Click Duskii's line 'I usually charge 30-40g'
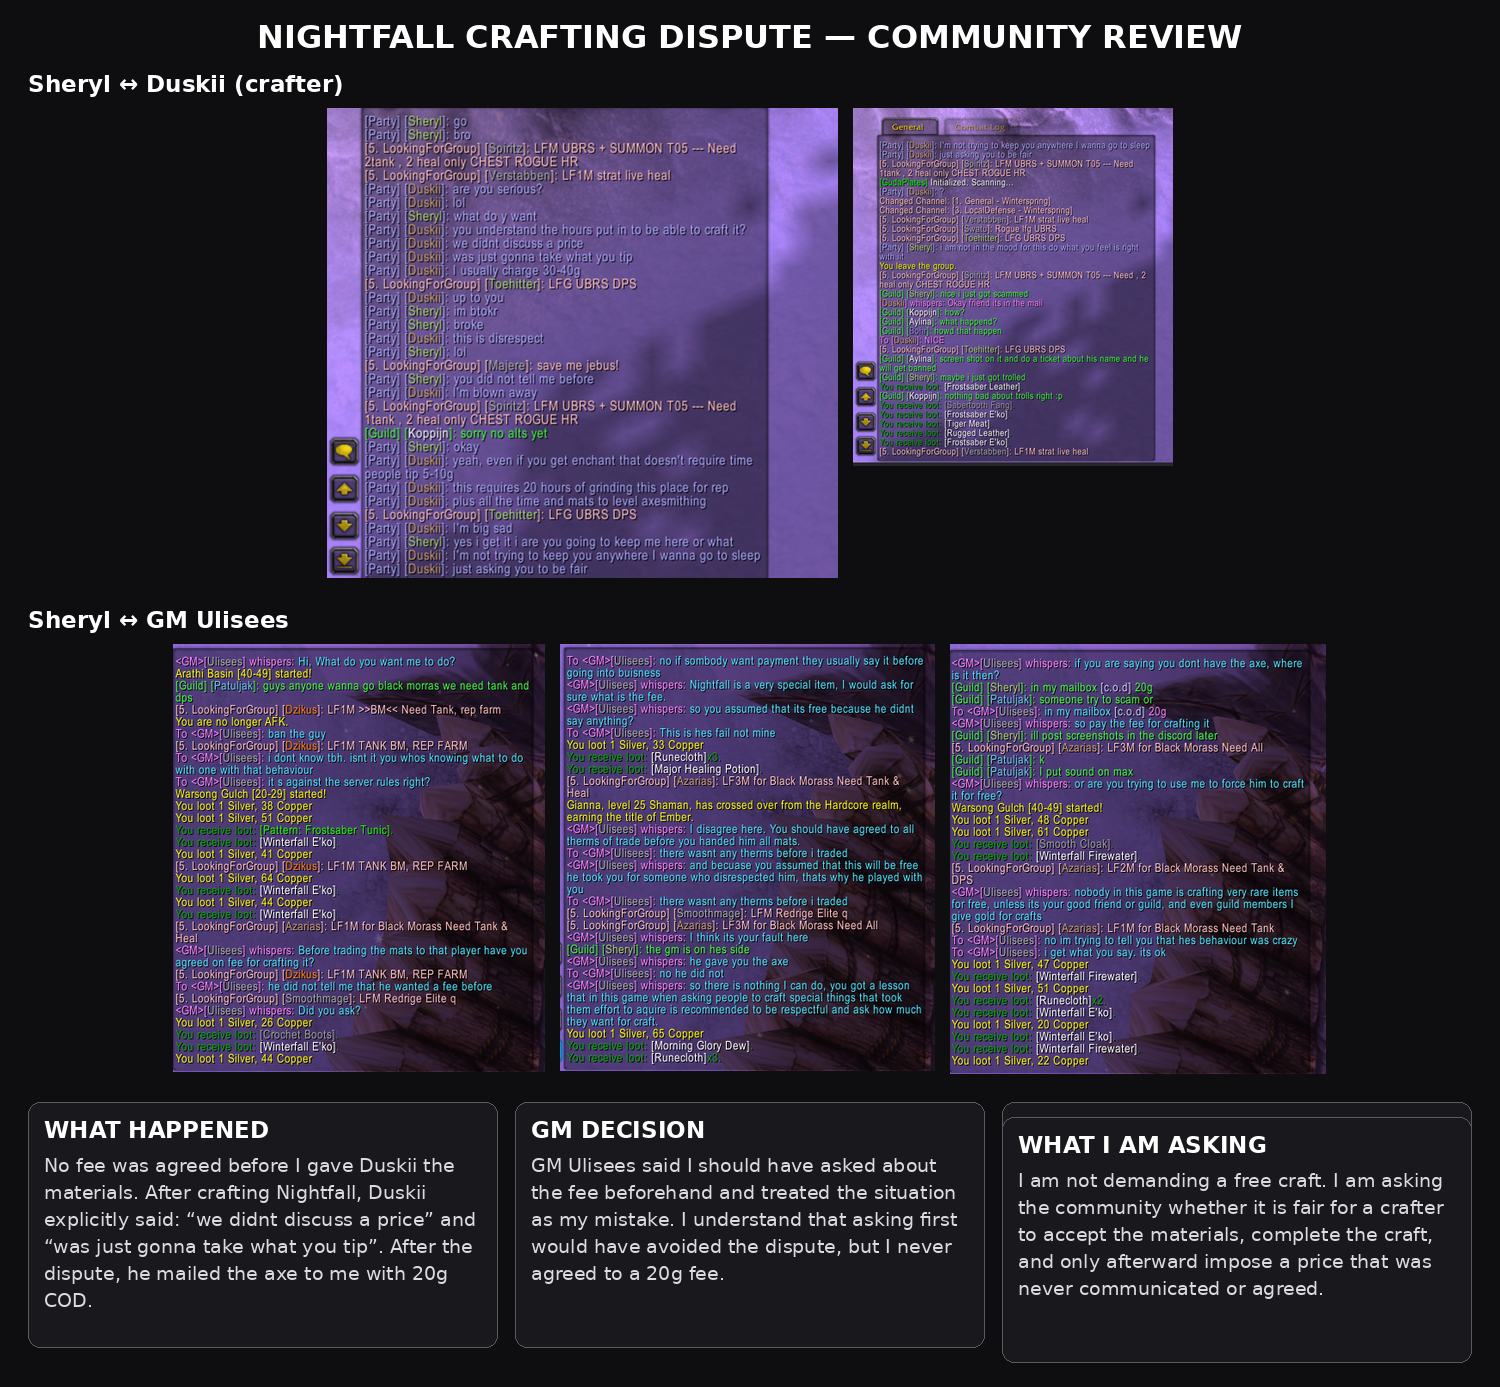The image size is (1500, 1387). pyautogui.click(x=472, y=271)
